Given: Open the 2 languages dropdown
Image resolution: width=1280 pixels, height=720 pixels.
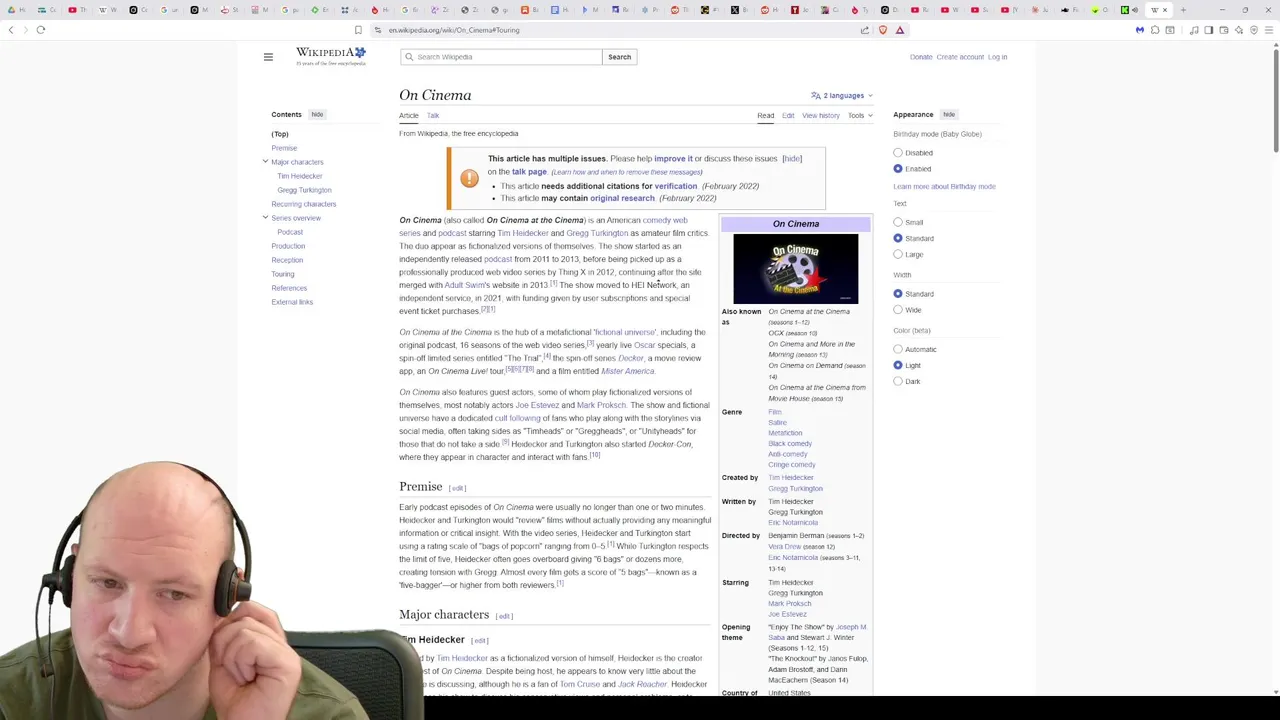Looking at the screenshot, I should click(x=842, y=96).
